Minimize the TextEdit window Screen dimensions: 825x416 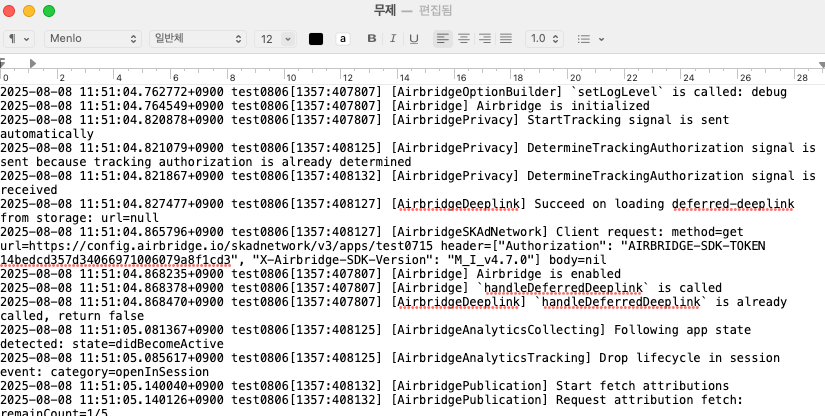coord(29,11)
